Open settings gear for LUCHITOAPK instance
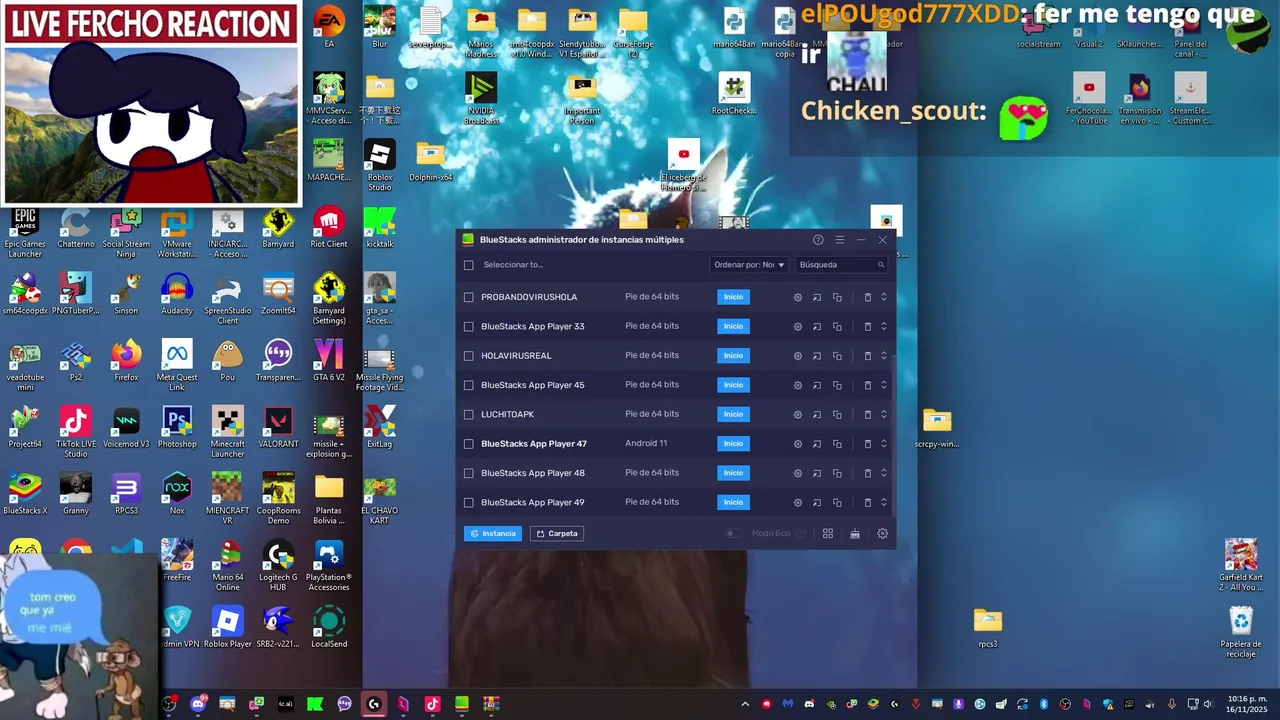This screenshot has height=720, width=1280. (798, 414)
